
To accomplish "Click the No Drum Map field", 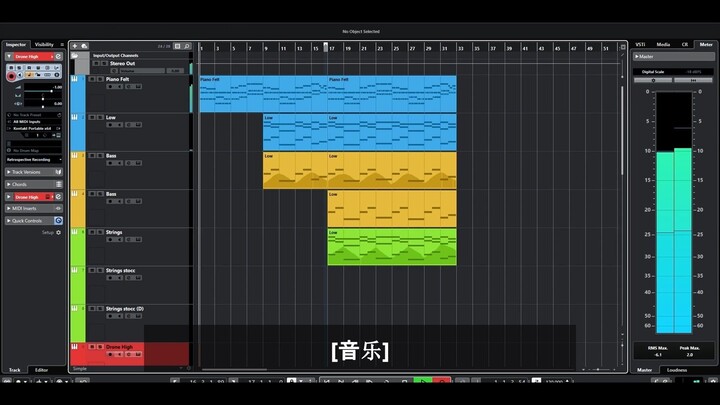I will click(34, 151).
